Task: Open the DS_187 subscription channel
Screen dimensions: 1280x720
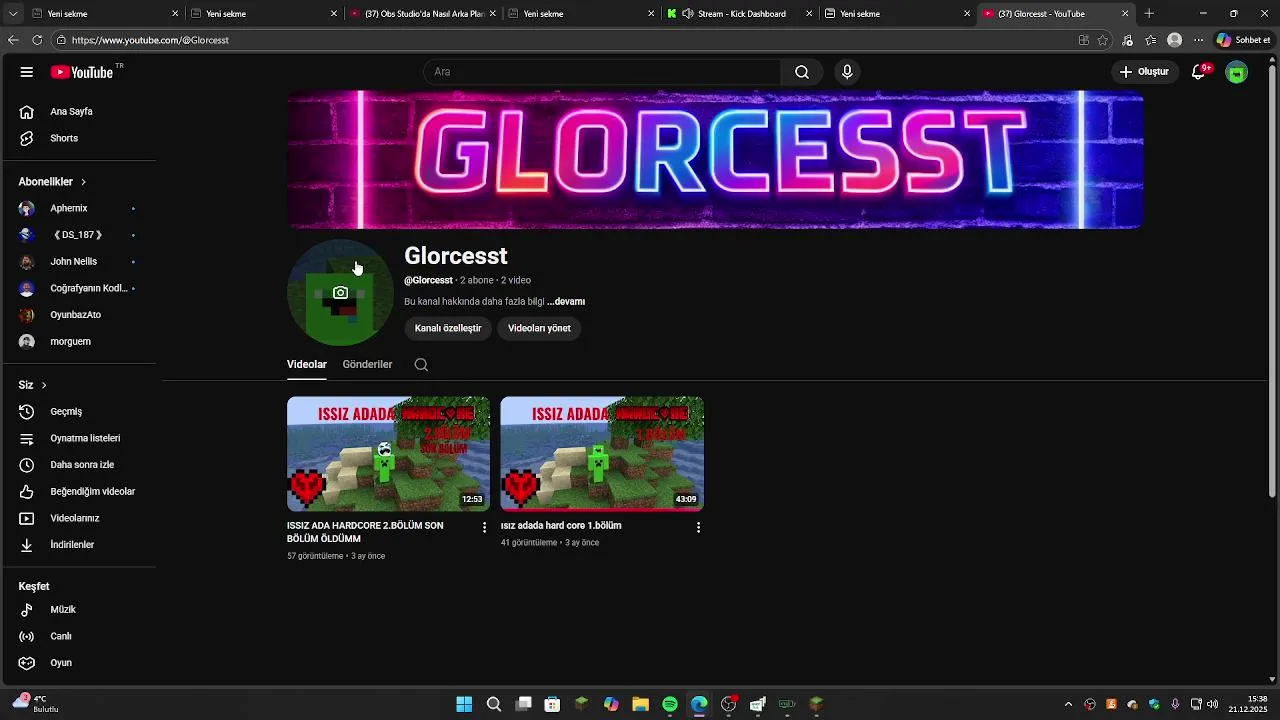Action: click(x=78, y=235)
